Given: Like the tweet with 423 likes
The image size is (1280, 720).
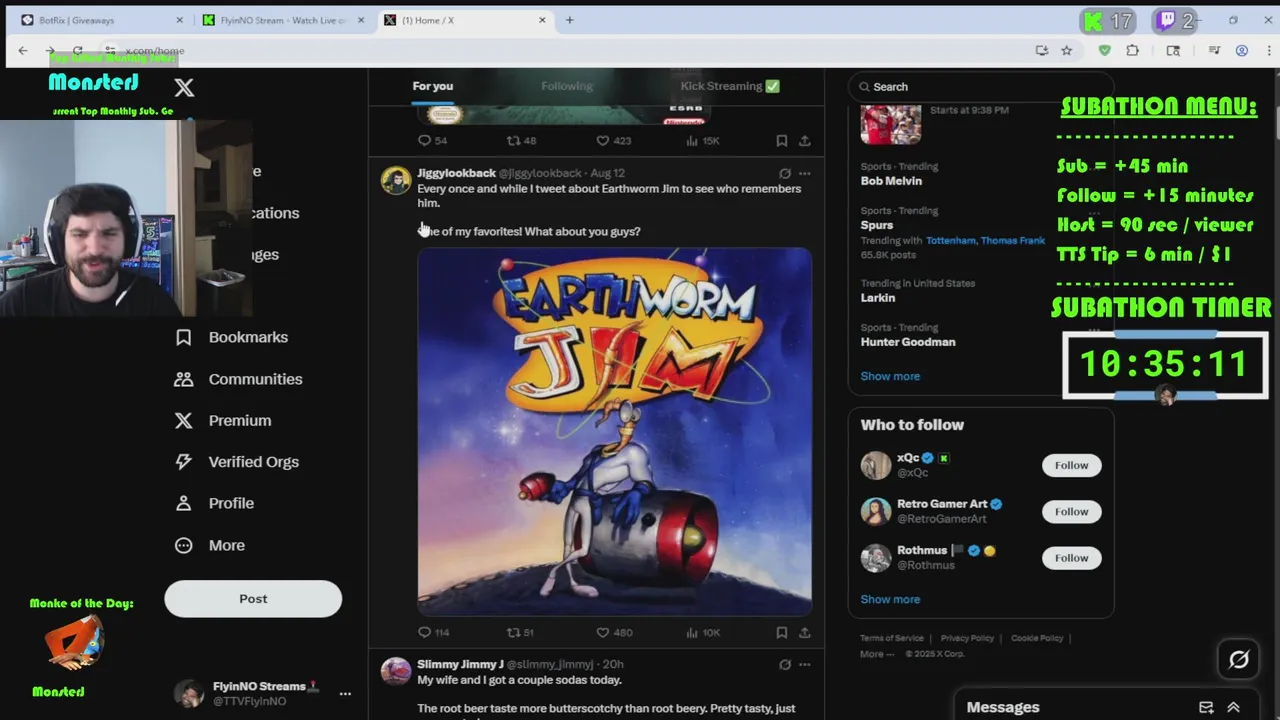Looking at the screenshot, I should (x=613, y=141).
